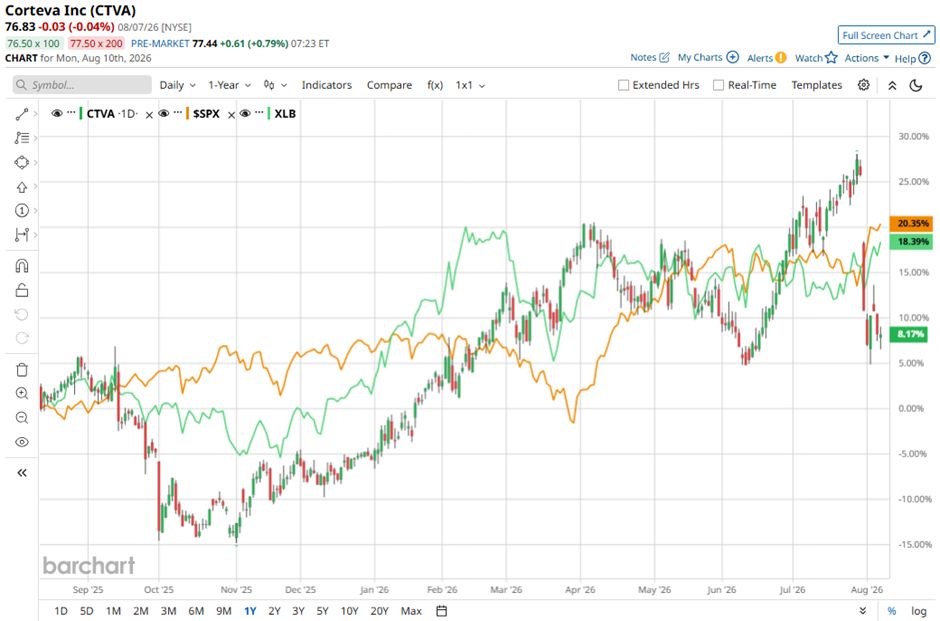This screenshot has width=940, height=621.
Task: Select the 10Y time range
Action: [350, 611]
